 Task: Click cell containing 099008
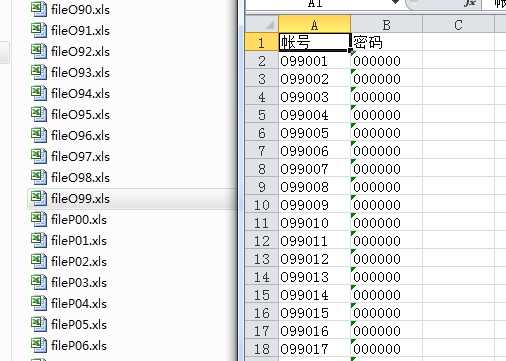click(x=315, y=187)
